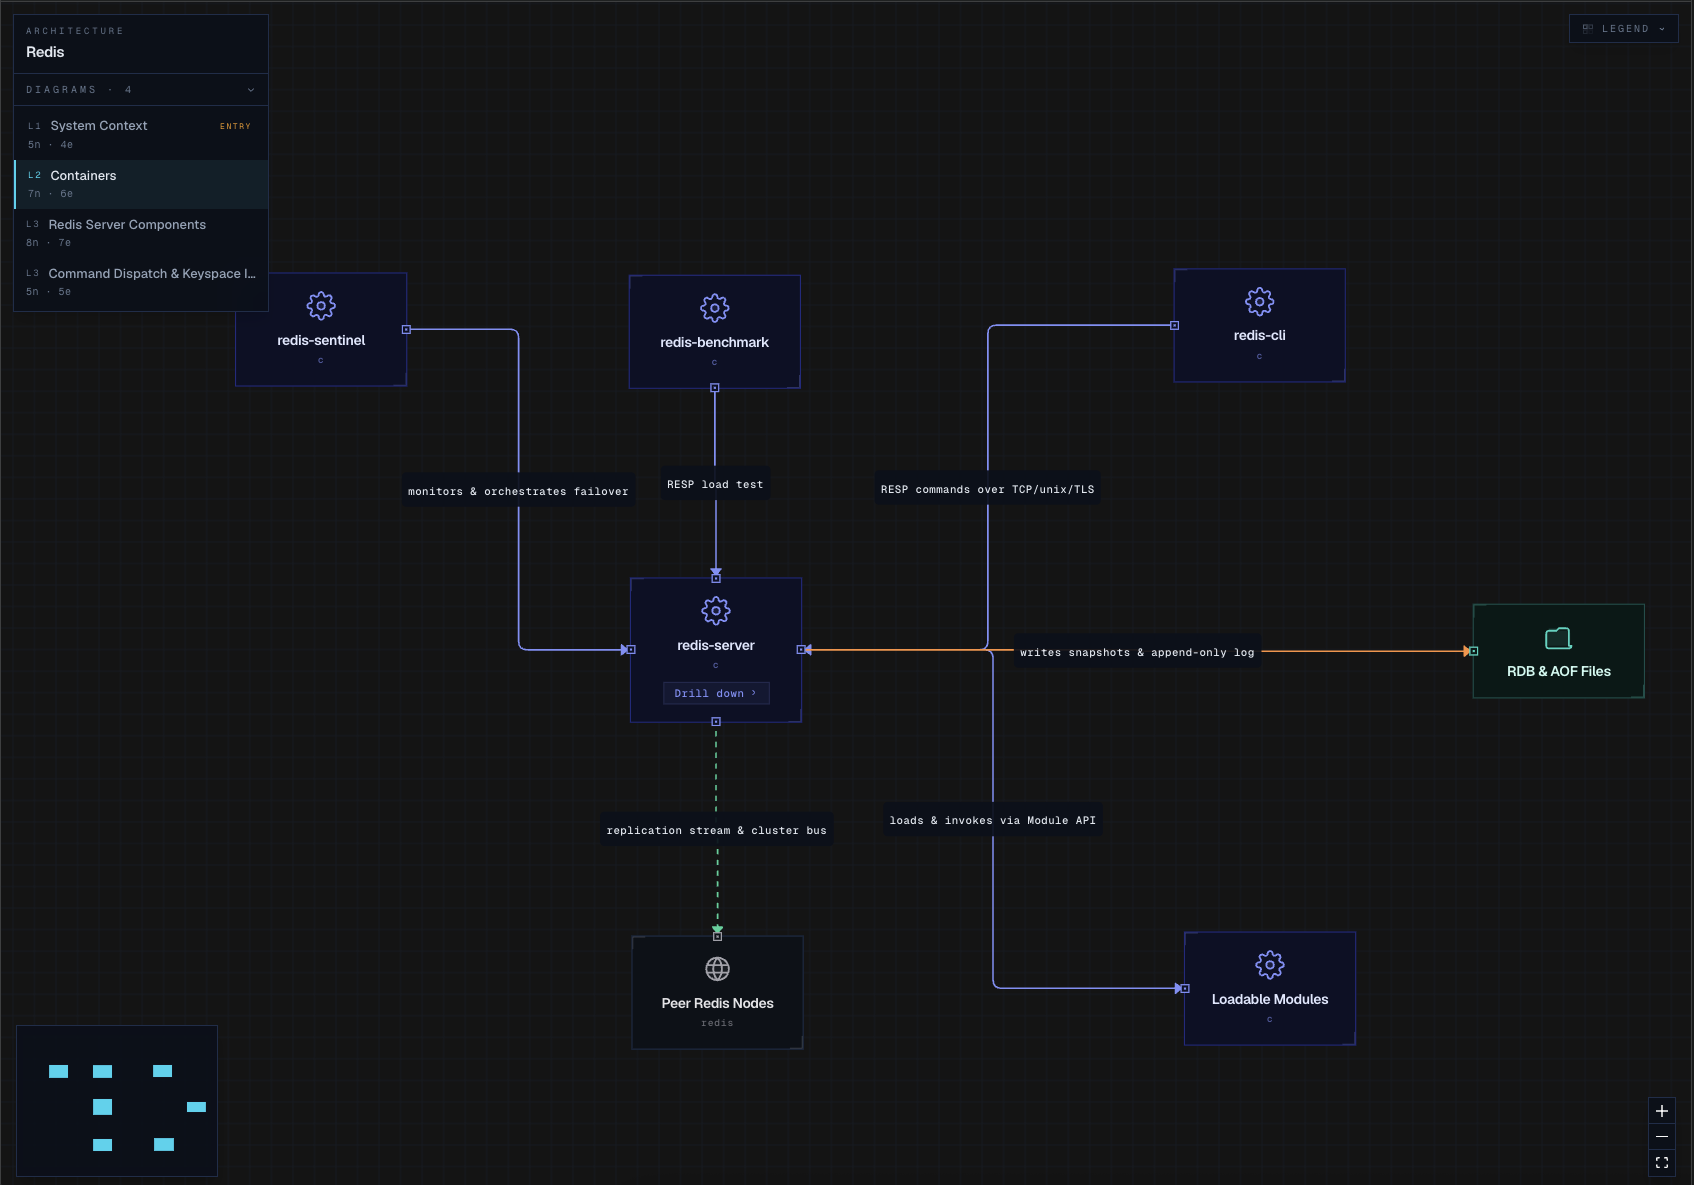The image size is (1694, 1185).
Task: Click the Peer Redis Nodes globe icon
Action: pyautogui.click(x=718, y=969)
